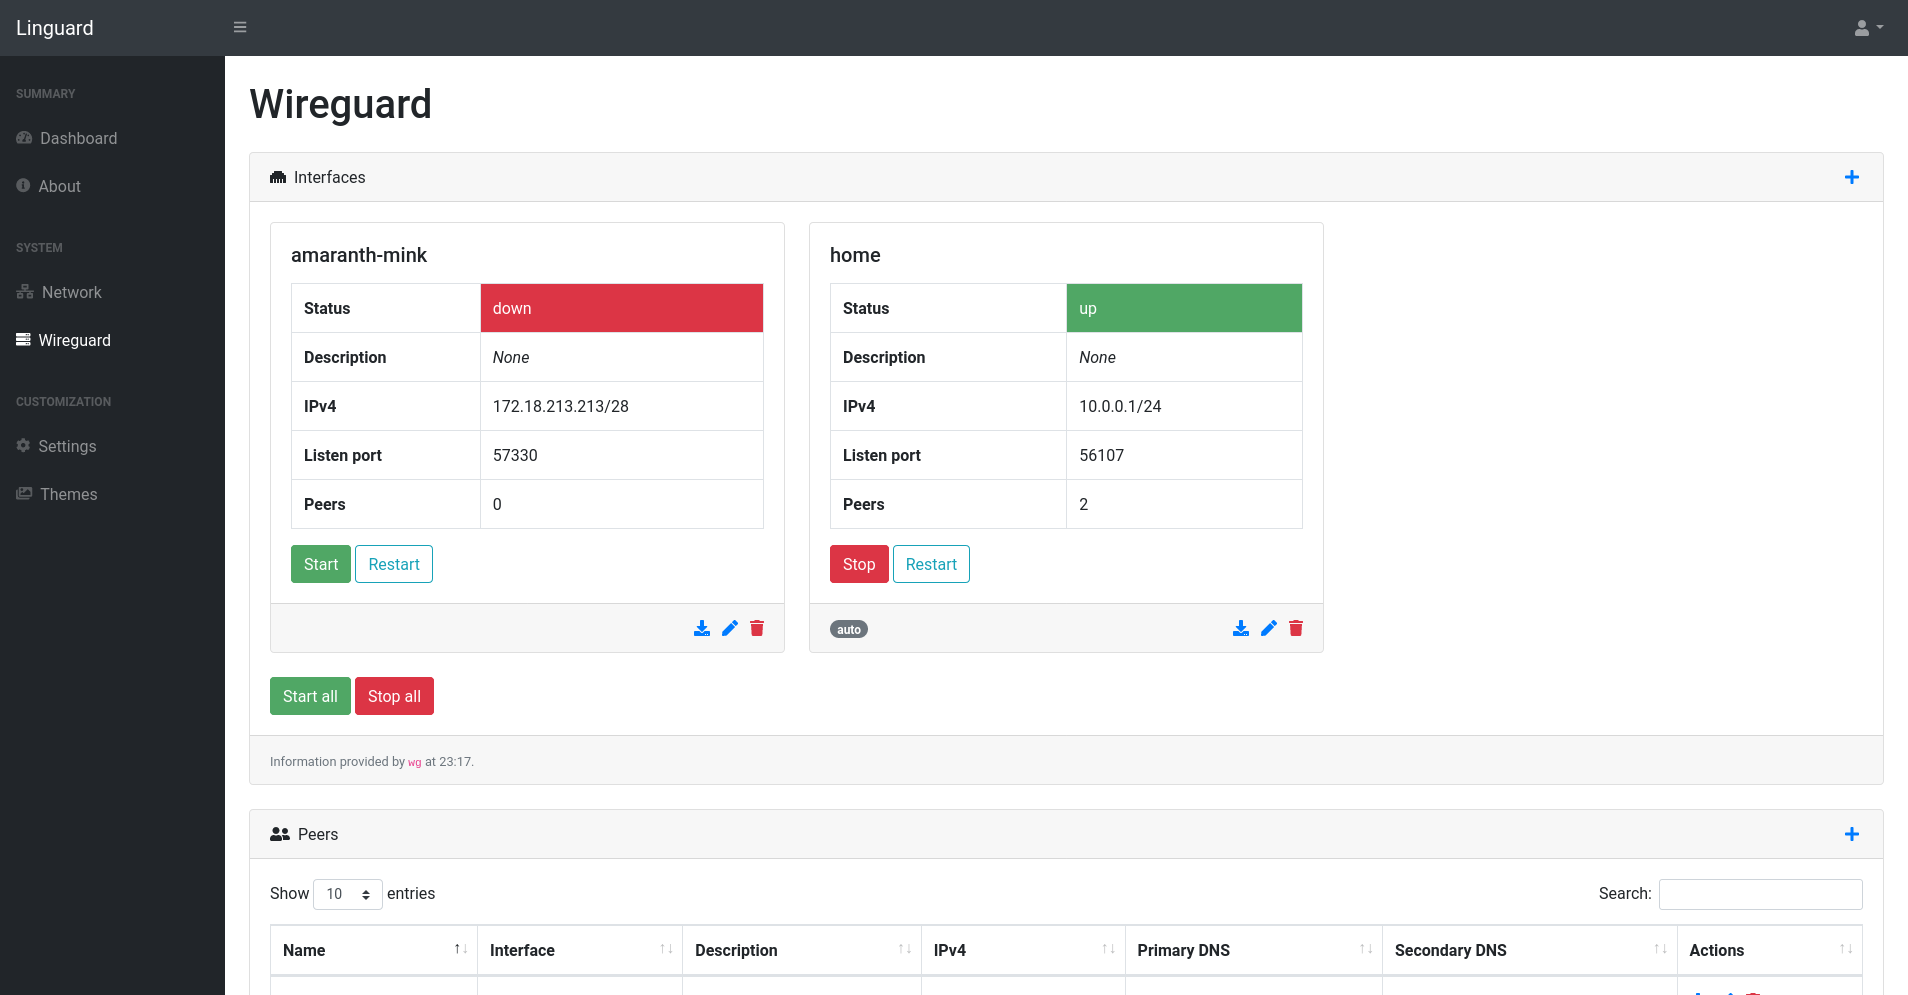Click Start all interfaces button
Viewport: 1908px width, 995px height.
coord(310,696)
